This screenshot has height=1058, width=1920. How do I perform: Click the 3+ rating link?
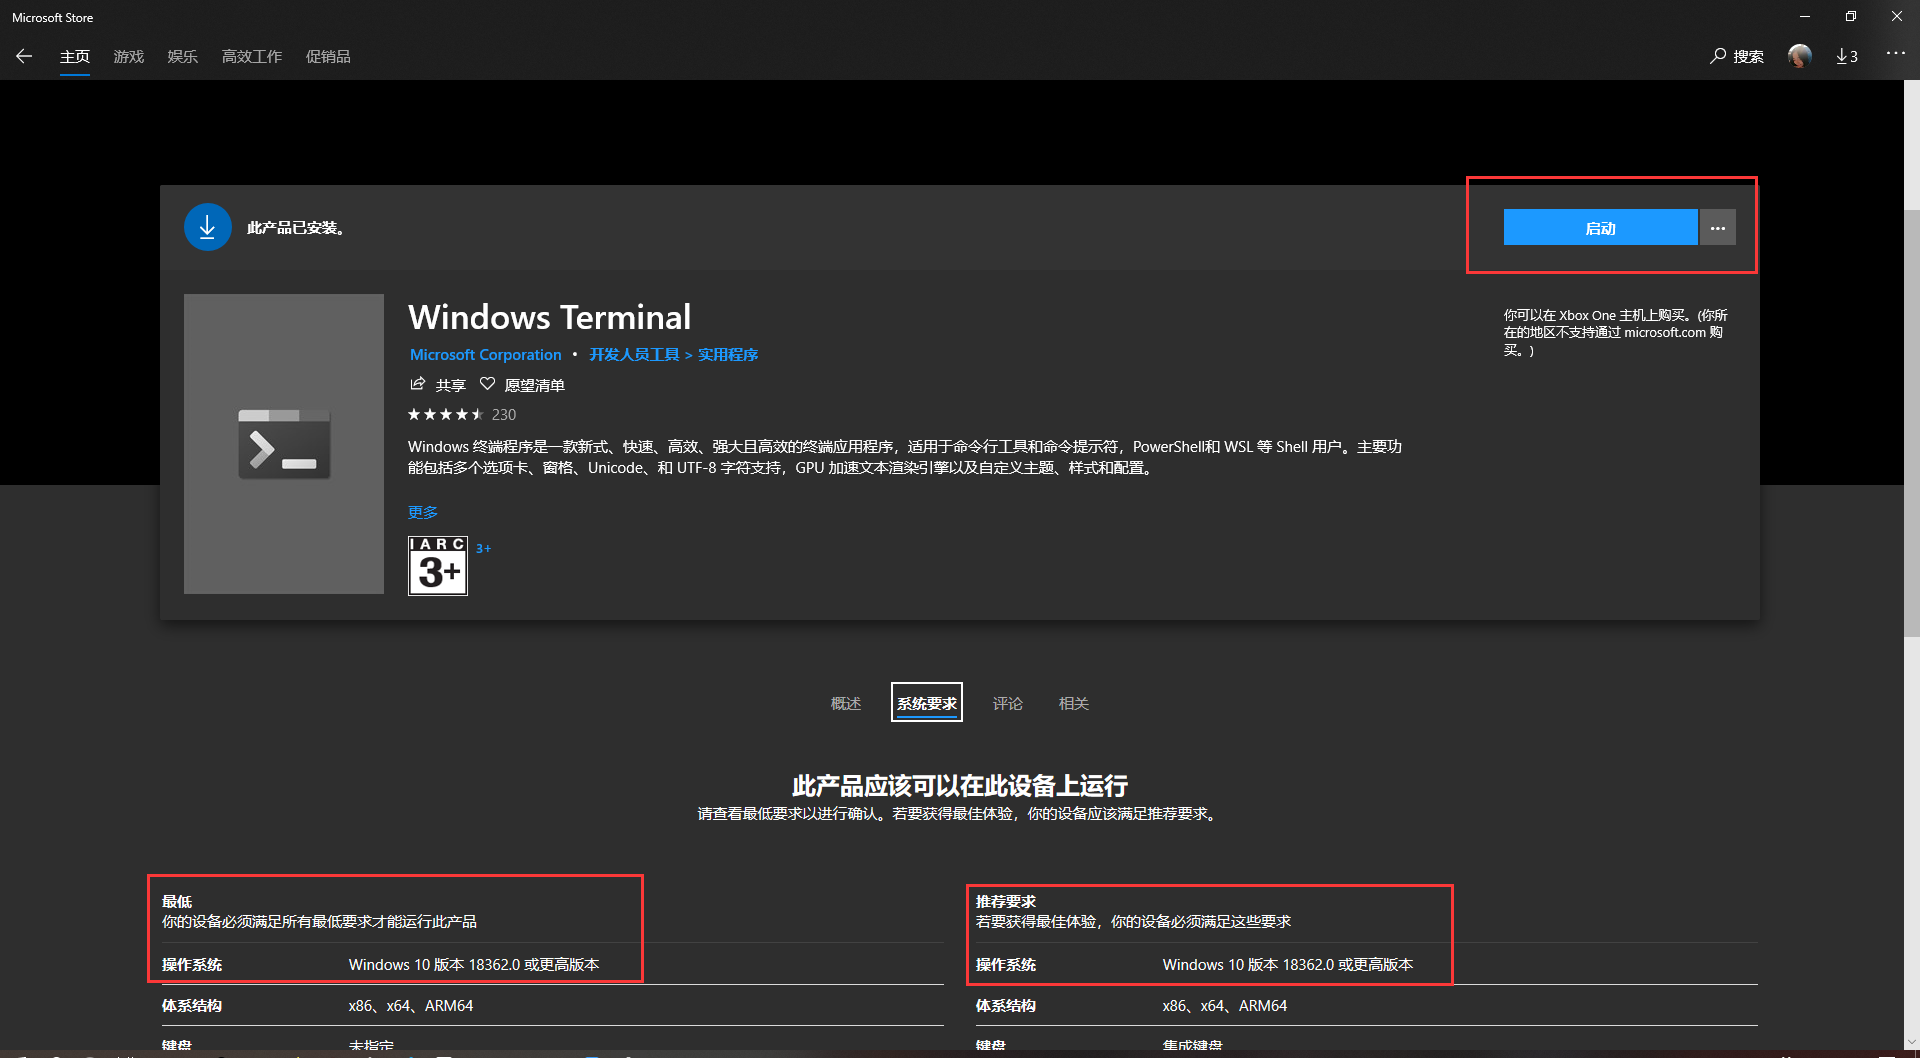pyautogui.click(x=484, y=548)
